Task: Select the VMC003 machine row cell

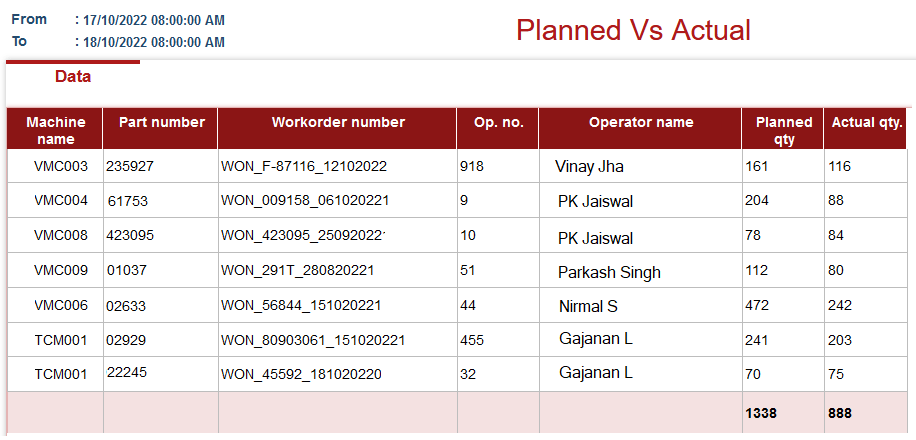Action: [55, 167]
